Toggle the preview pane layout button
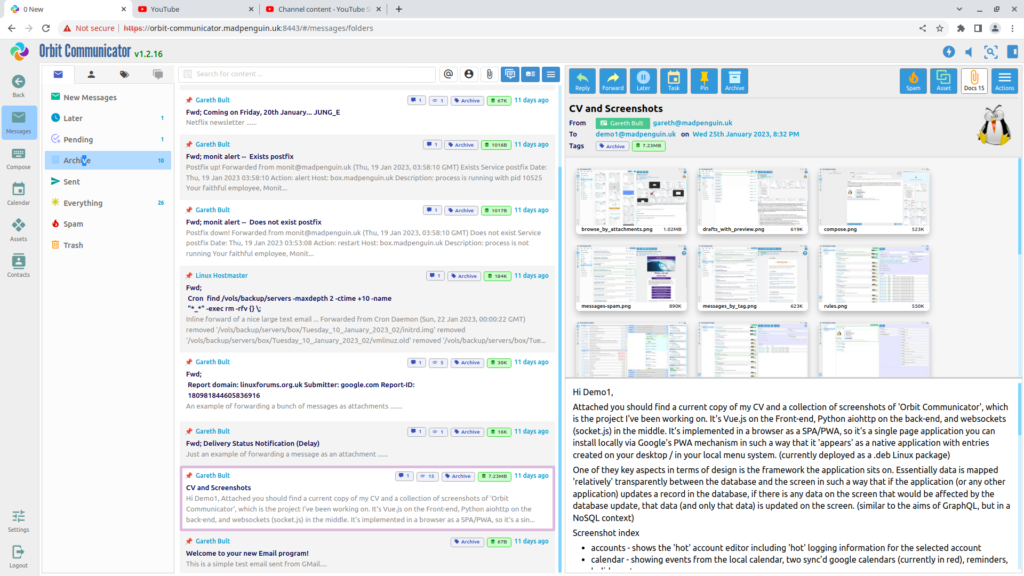Viewport: 1024px width, 576px height. pyautogui.click(x=530, y=74)
